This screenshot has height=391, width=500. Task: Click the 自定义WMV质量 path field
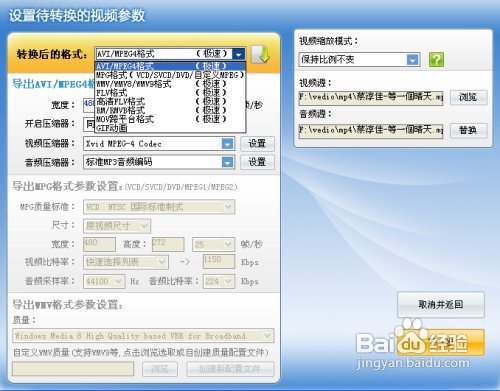pos(73,369)
